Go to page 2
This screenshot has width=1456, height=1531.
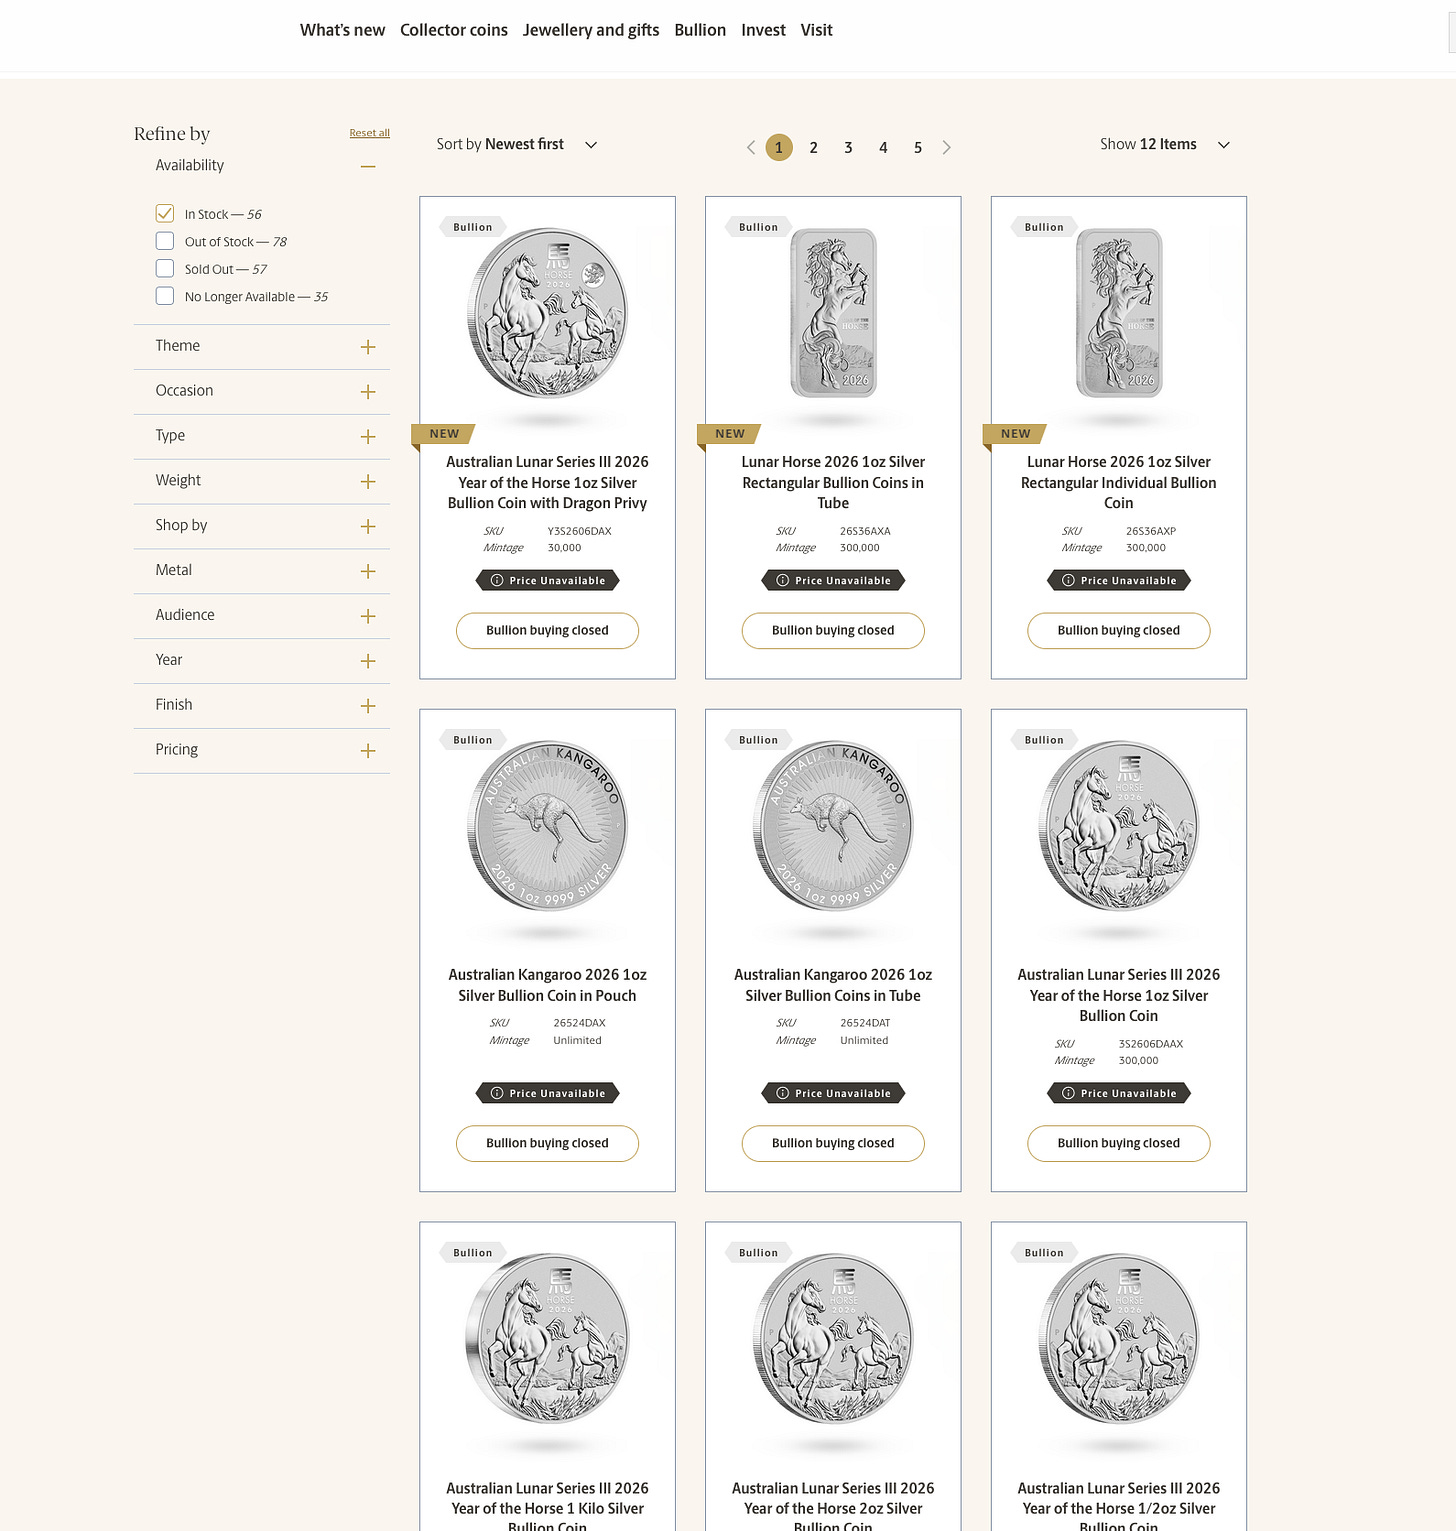pyautogui.click(x=814, y=148)
